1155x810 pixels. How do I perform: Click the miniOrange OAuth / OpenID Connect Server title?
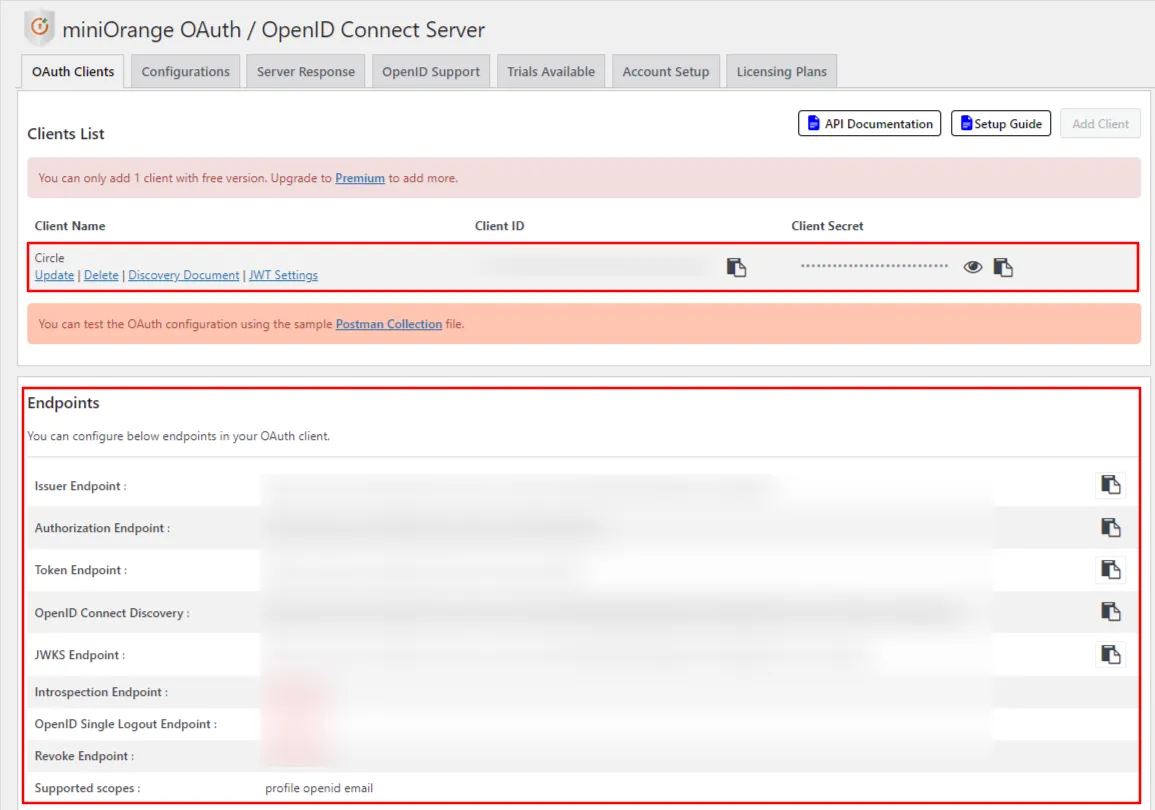click(x=273, y=29)
